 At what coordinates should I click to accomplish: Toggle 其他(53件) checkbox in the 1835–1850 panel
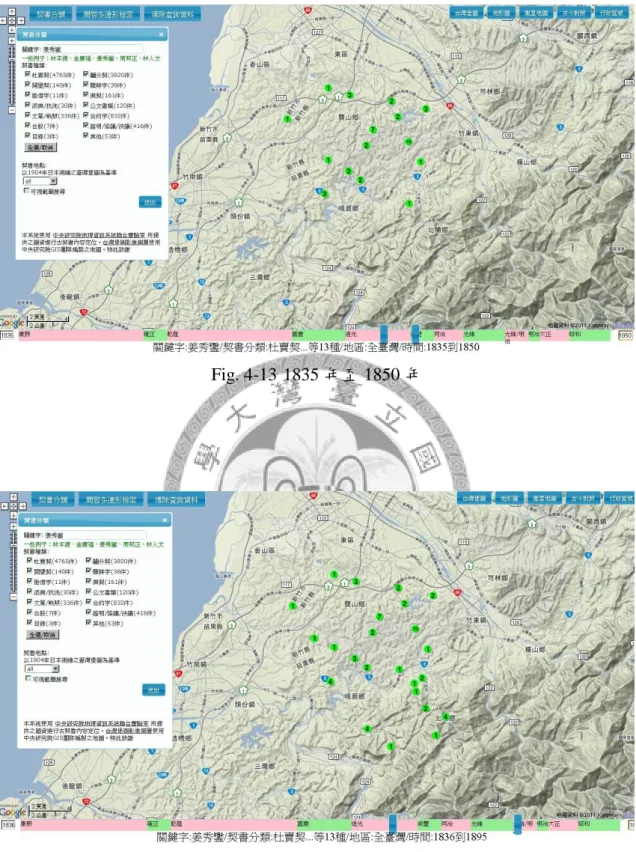[86, 135]
